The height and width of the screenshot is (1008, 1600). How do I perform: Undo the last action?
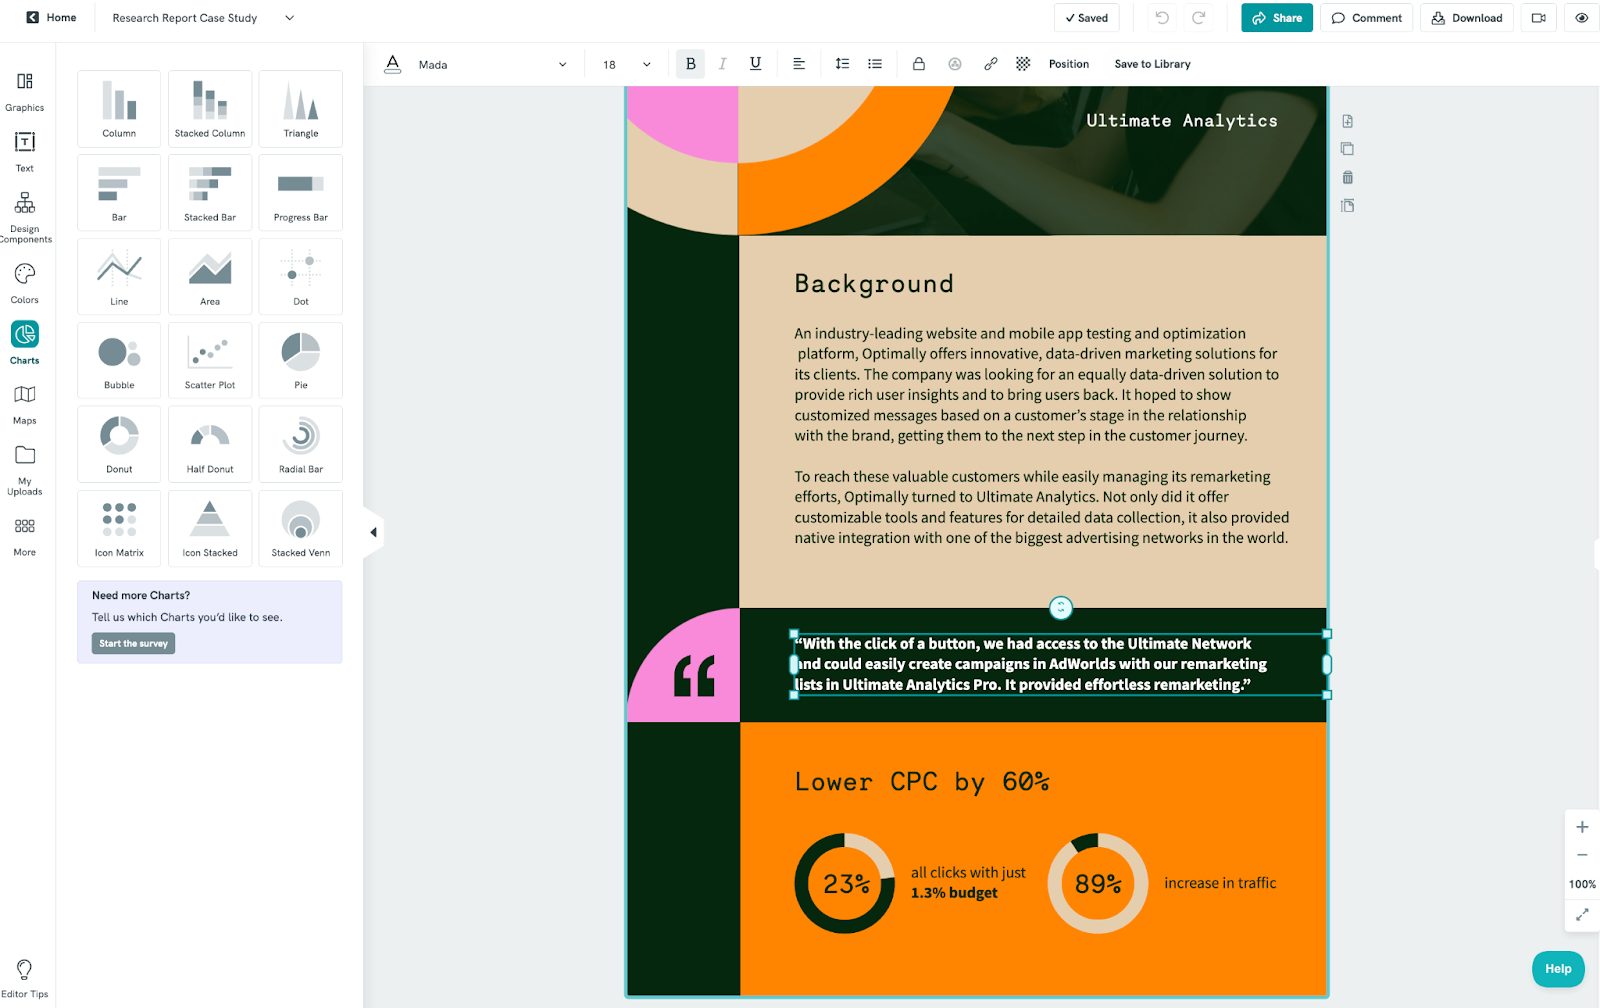click(1162, 18)
